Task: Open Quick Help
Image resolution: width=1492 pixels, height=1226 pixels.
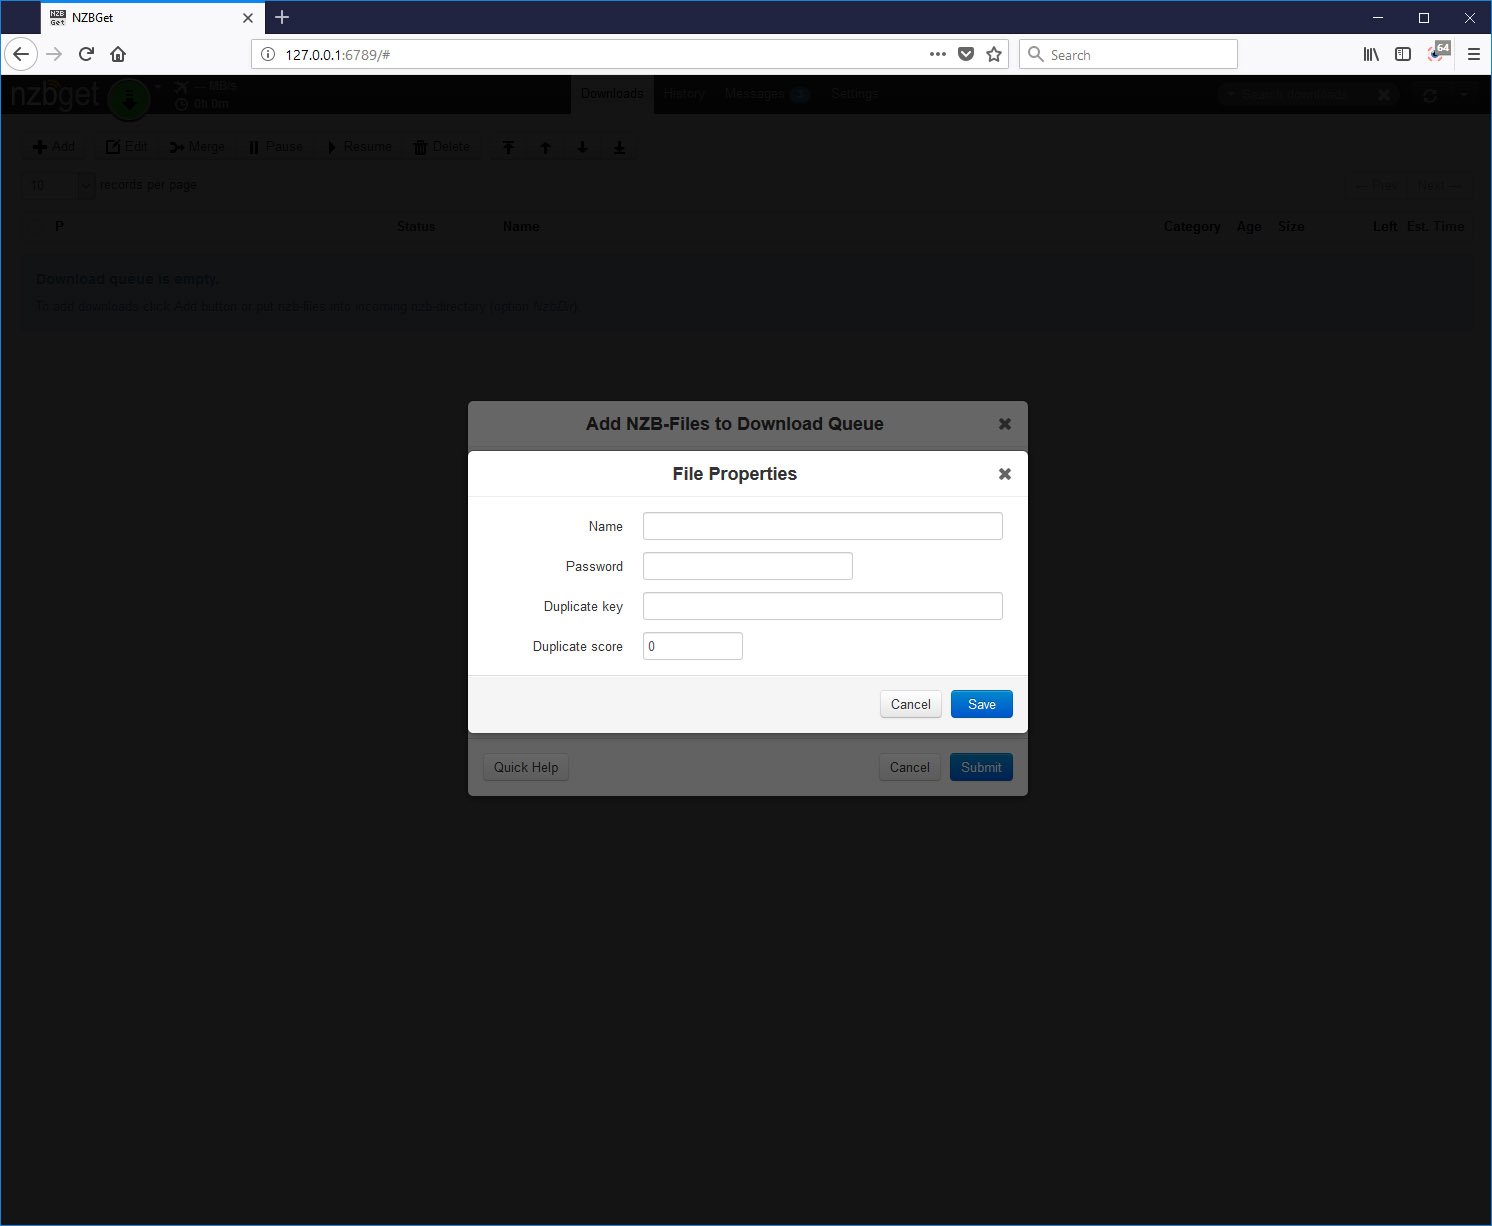Action: click(526, 767)
